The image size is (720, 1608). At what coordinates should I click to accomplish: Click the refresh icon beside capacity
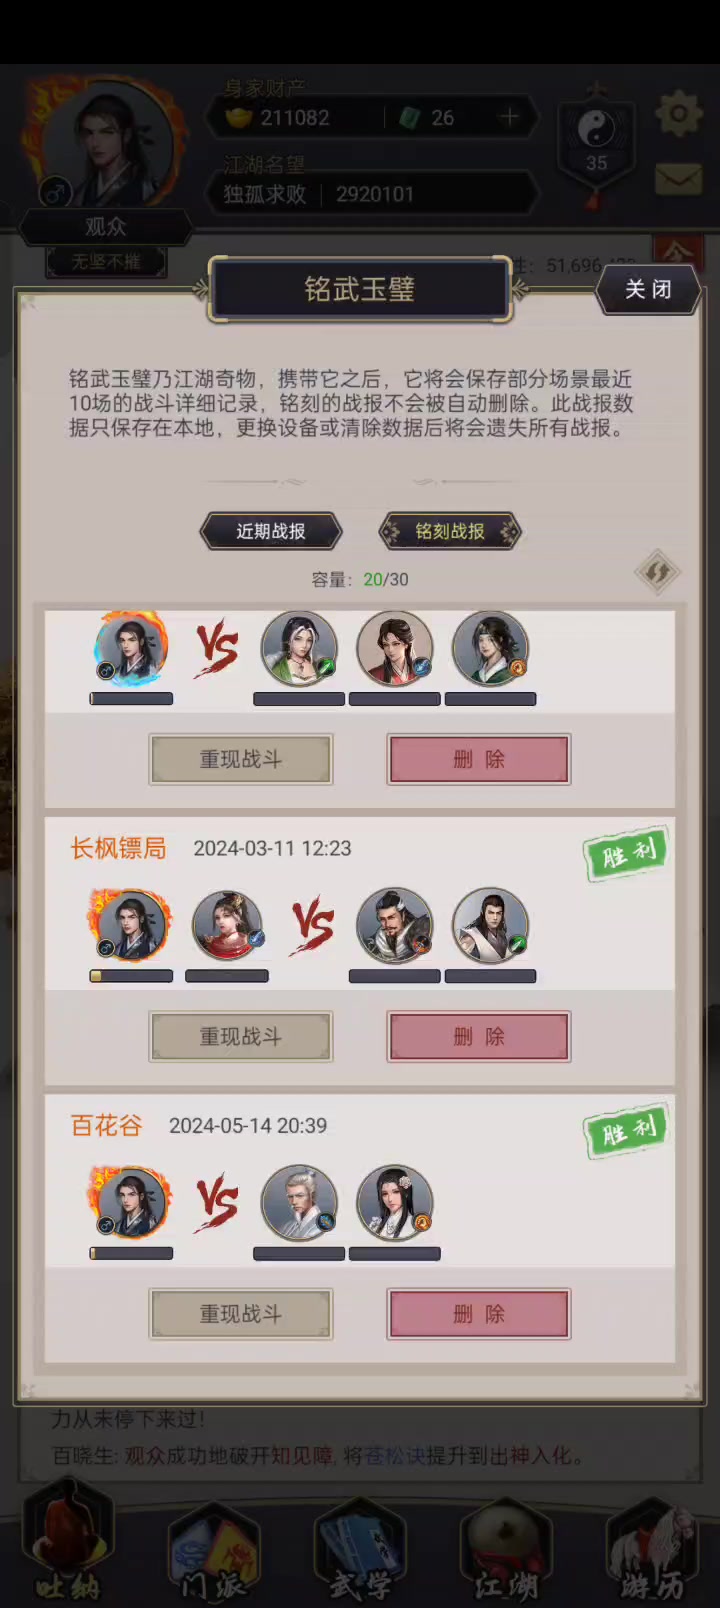point(657,573)
